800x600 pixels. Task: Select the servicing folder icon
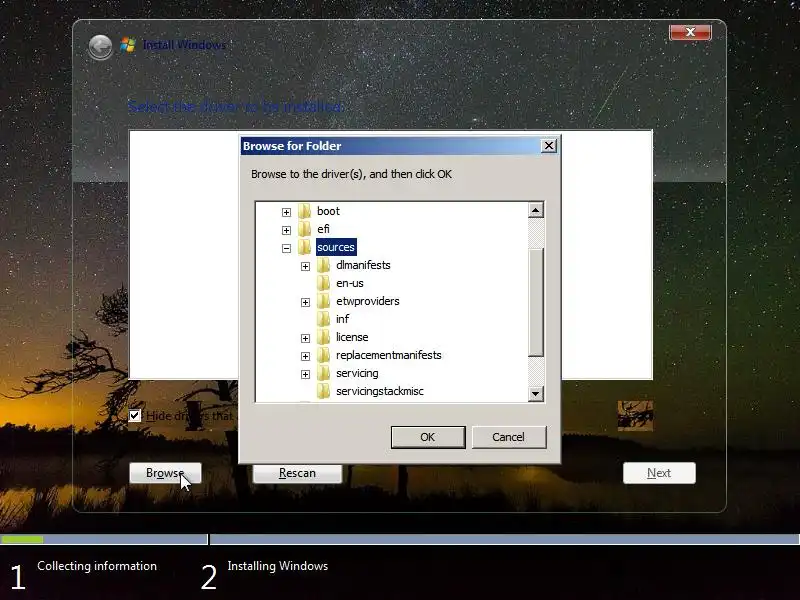click(323, 373)
